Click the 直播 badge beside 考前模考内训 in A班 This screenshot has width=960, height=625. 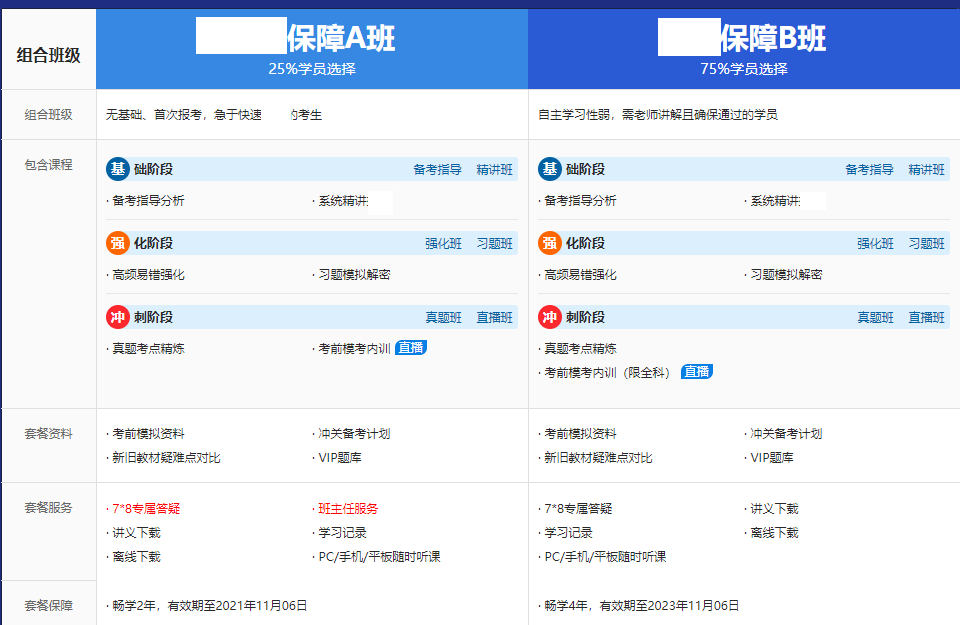coord(411,348)
